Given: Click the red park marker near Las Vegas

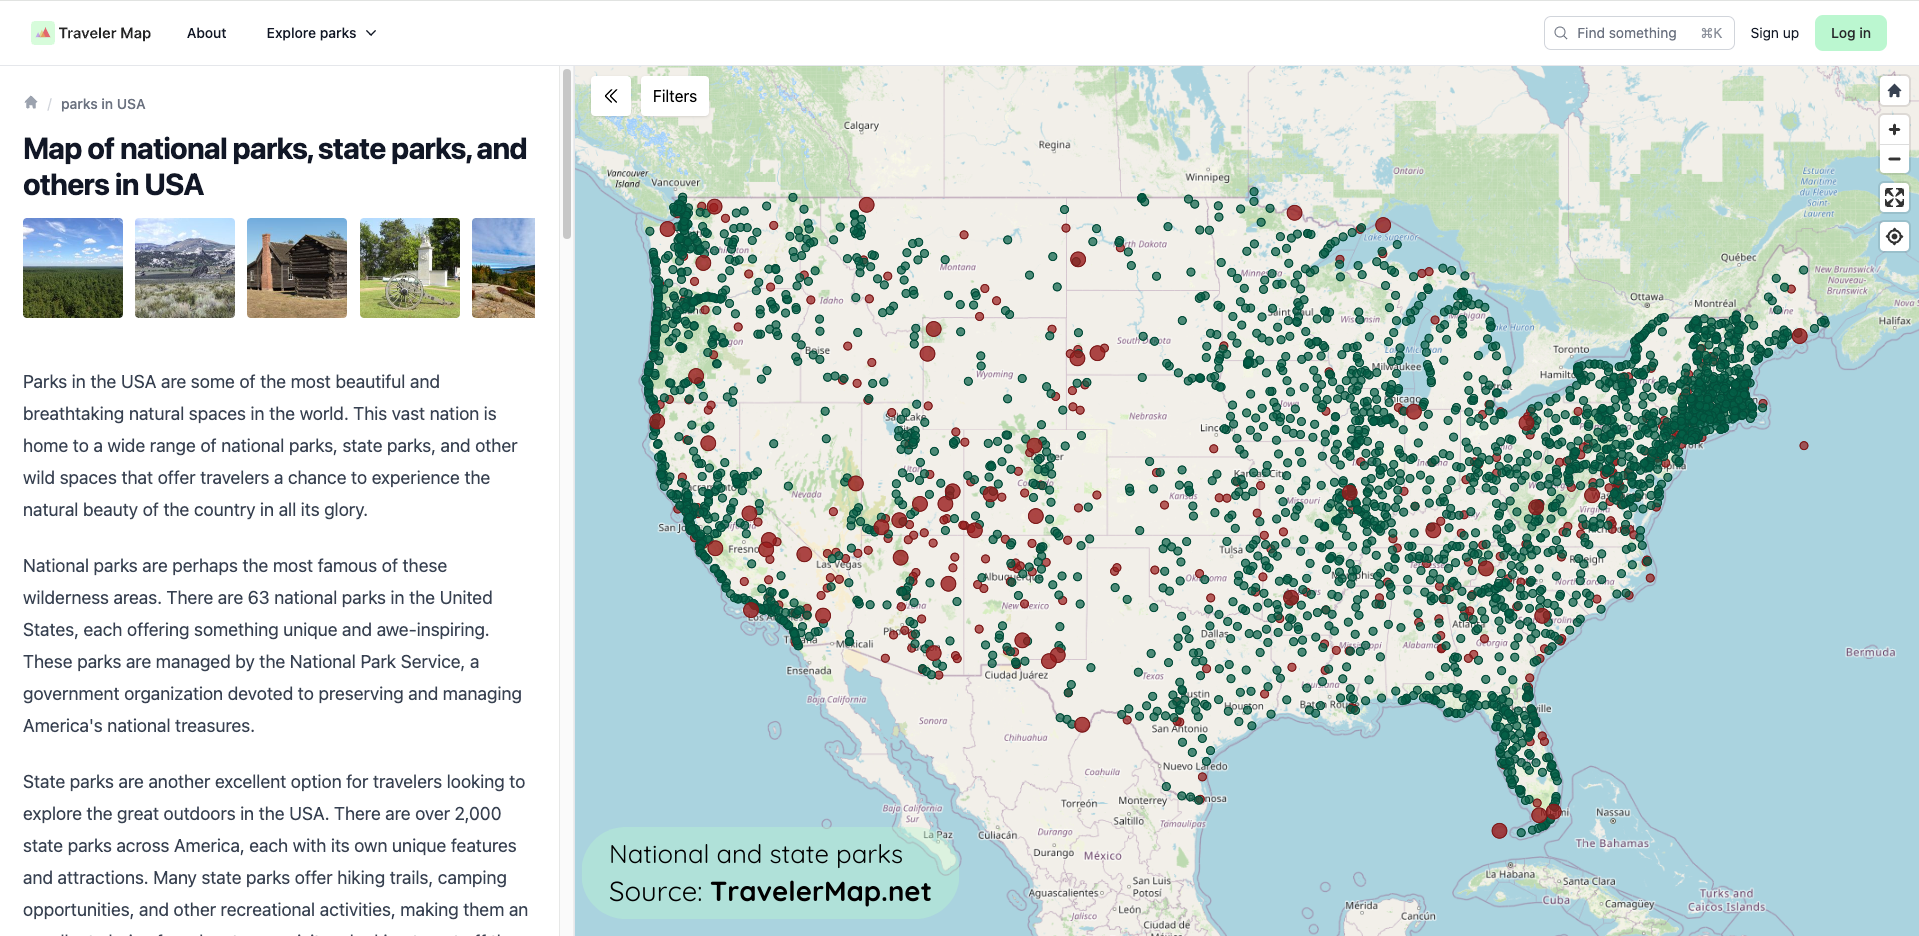Looking at the screenshot, I should point(804,553).
